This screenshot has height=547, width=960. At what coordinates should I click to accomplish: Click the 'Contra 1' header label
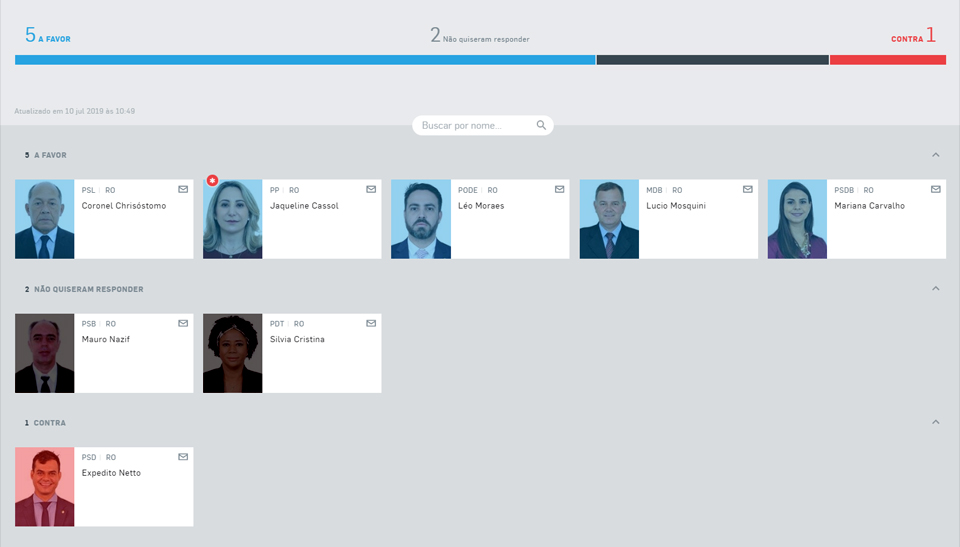(x=913, y=37)
